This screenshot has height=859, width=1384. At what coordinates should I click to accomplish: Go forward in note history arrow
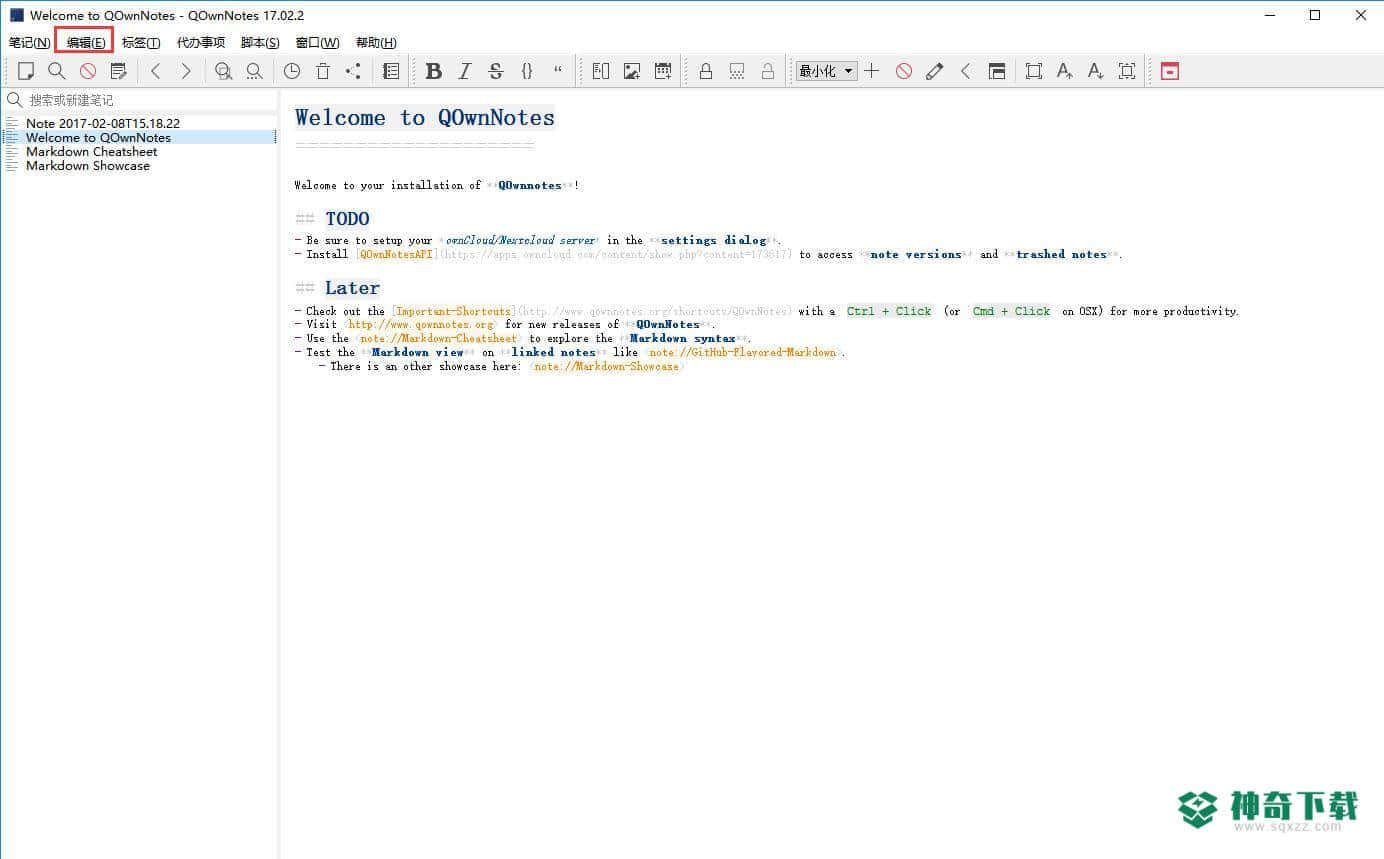click(186, 71)
